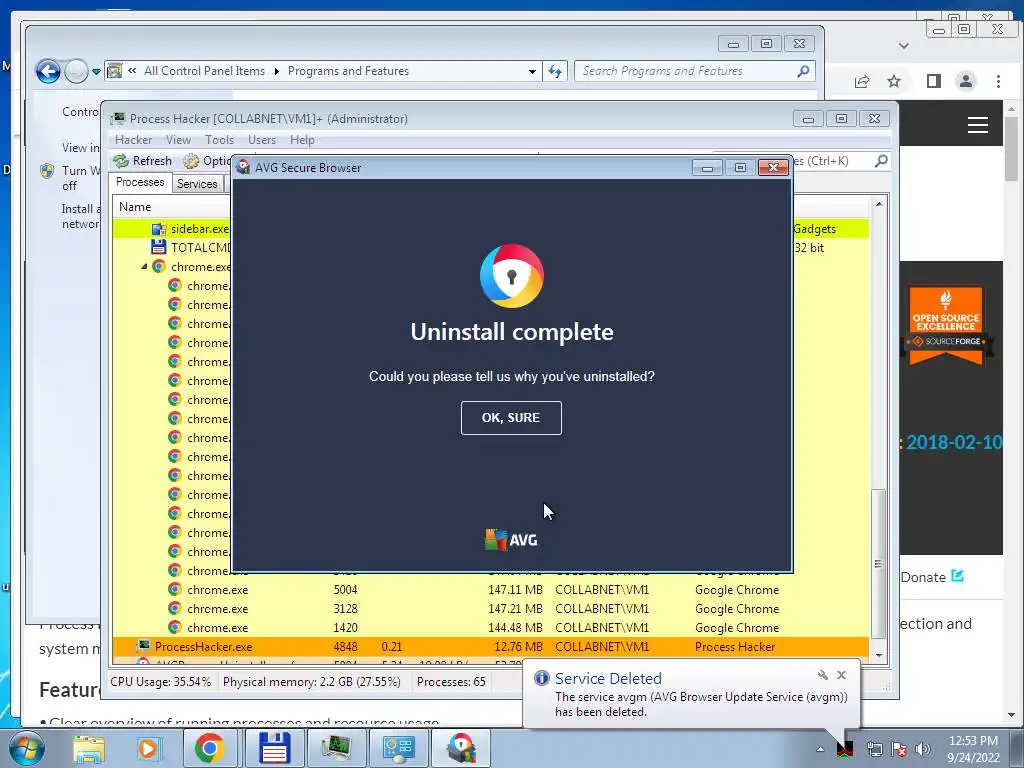The width and height of the screenshot is (1024, 768).
Task: Switch to the Services tab
Action: pyautogui.click(x=197, y=184)
